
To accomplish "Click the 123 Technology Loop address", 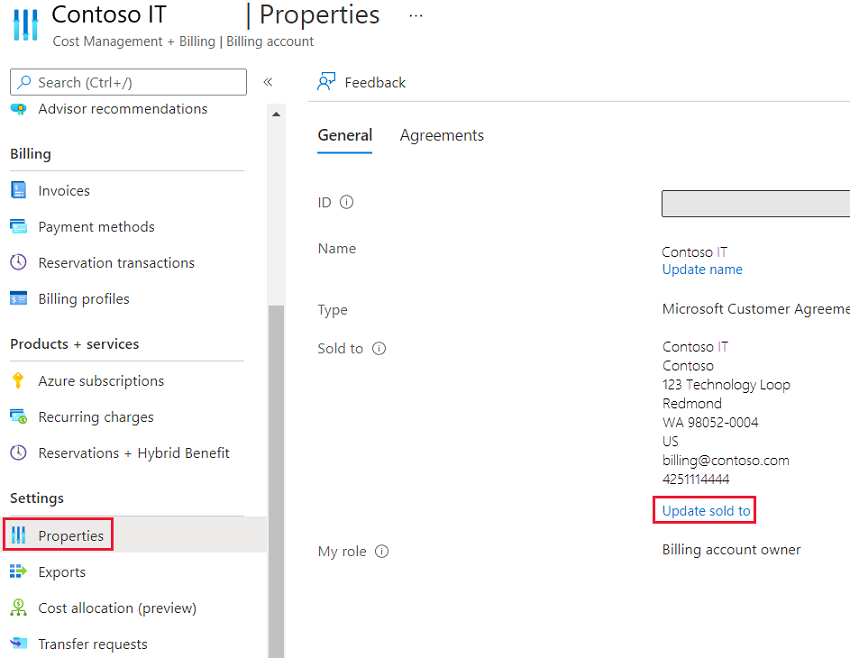I will [x=726, y=384].
